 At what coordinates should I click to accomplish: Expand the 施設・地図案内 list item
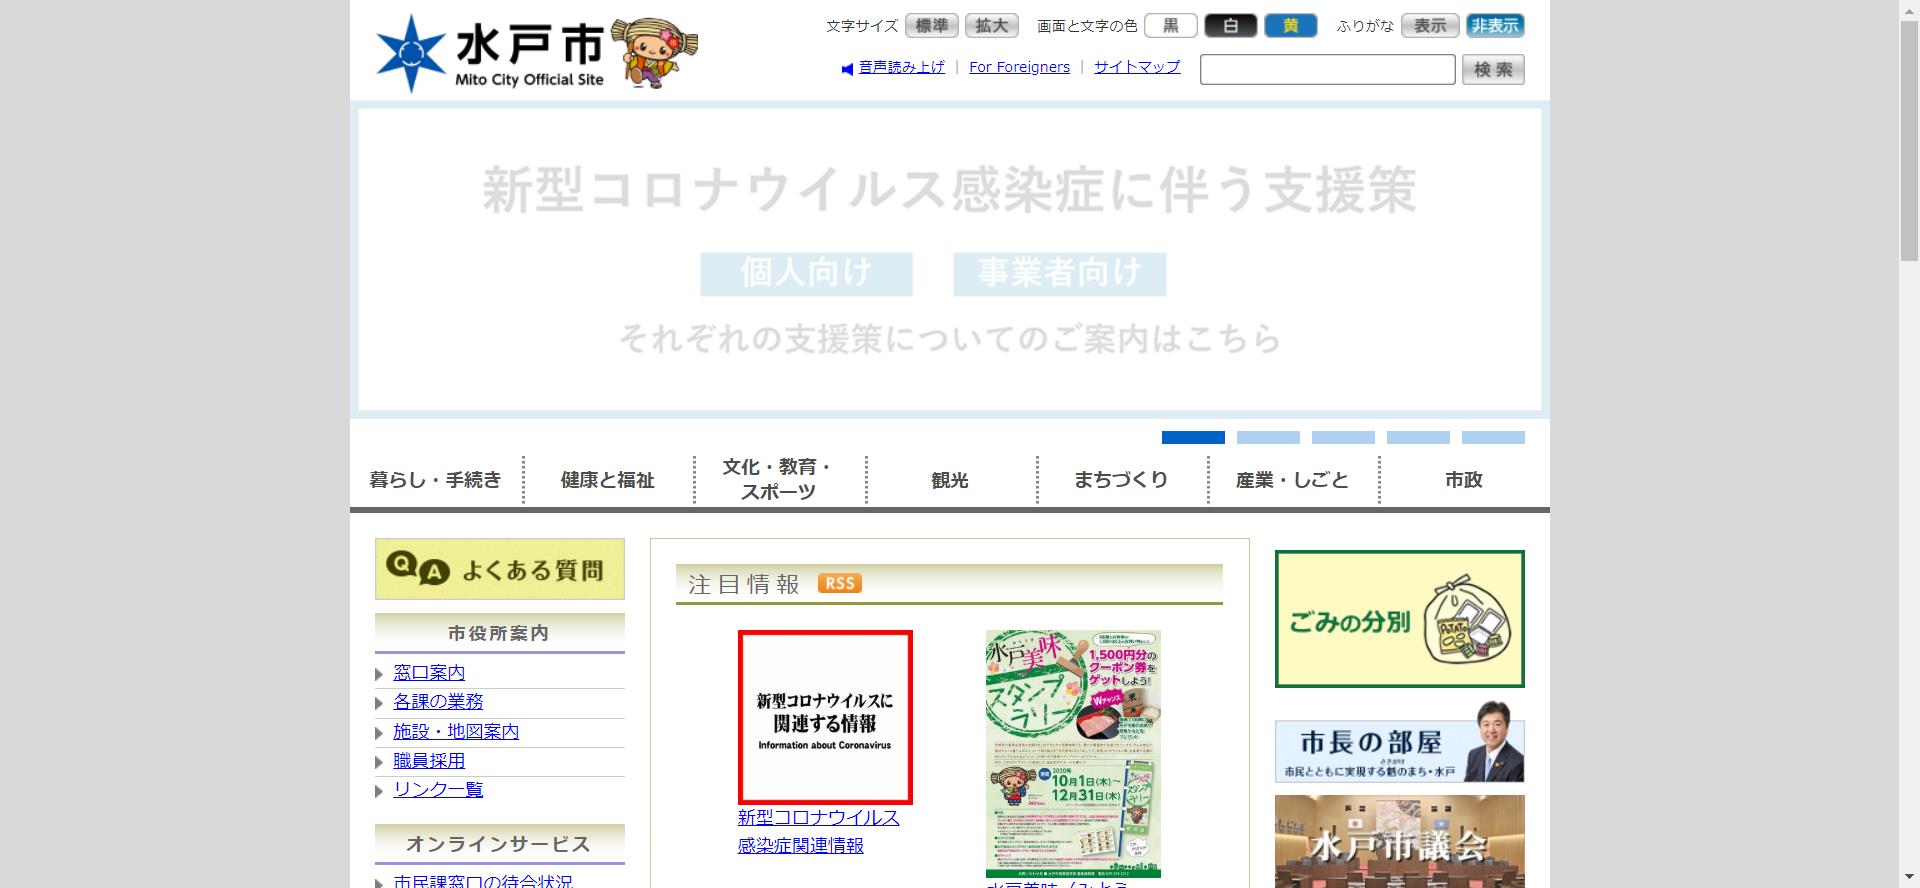[456, 732]
